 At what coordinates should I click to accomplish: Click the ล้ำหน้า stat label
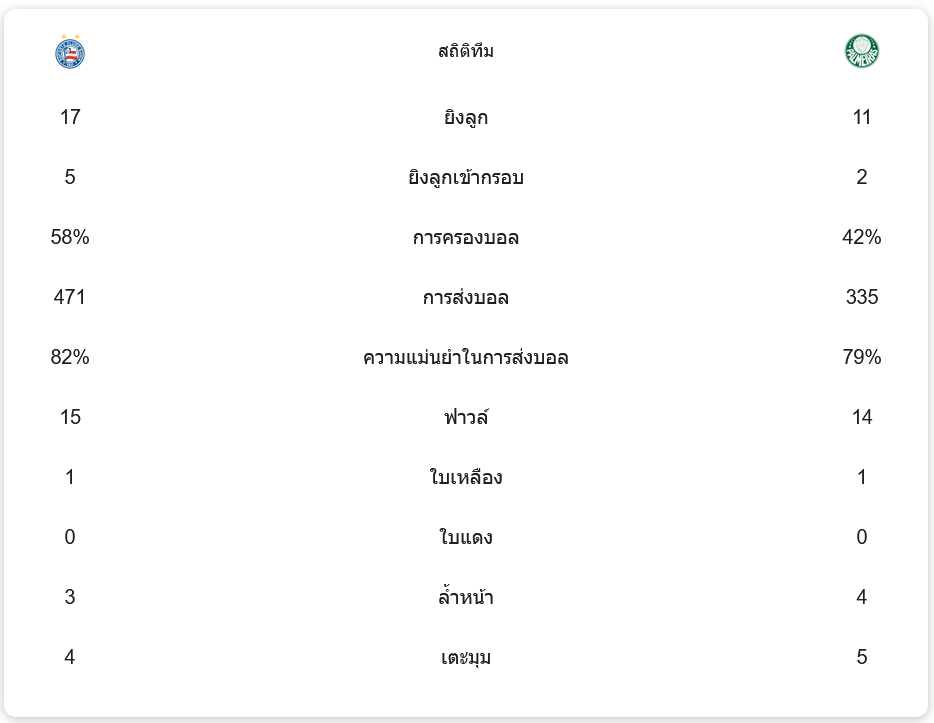tap(466, 598)
